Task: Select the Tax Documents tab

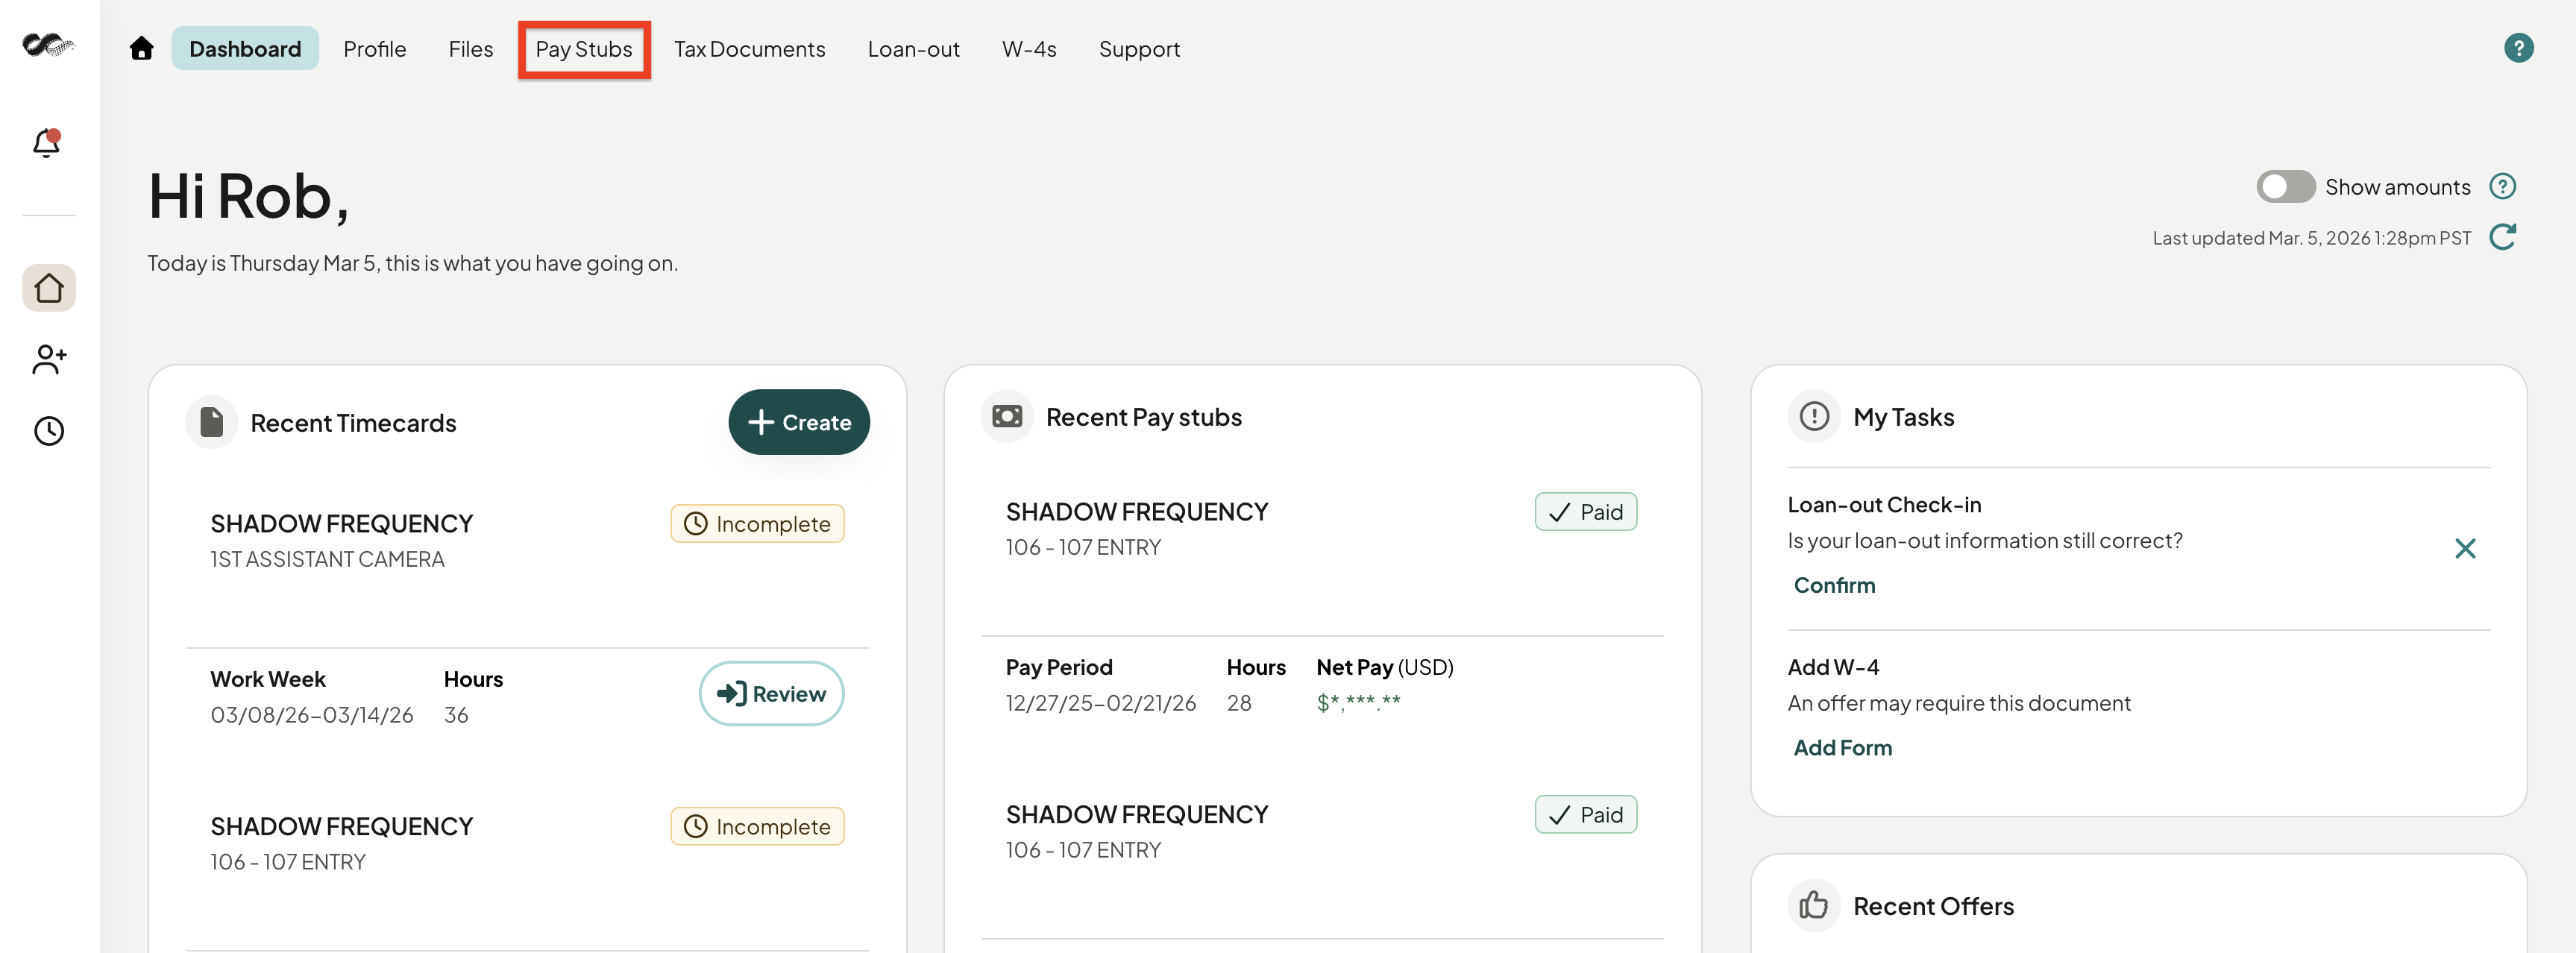Action: coord(750,48)
